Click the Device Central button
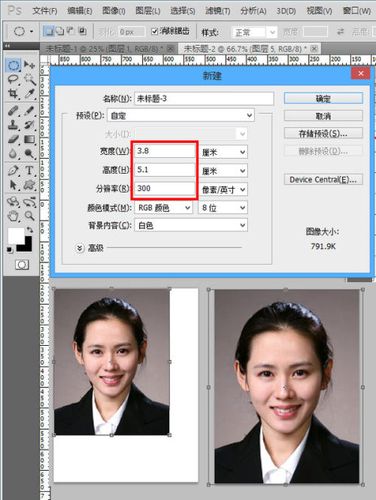Screen dimensions: 376x500 (323, 180)
